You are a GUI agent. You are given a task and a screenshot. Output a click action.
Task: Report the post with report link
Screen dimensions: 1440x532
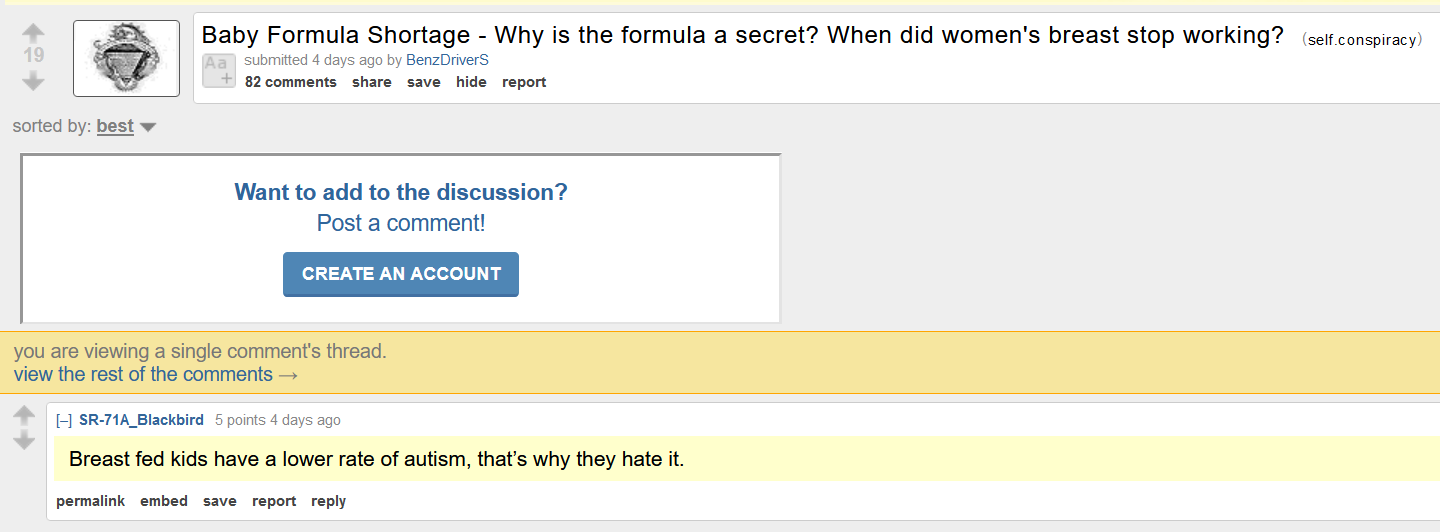click(x=524, y=82)
